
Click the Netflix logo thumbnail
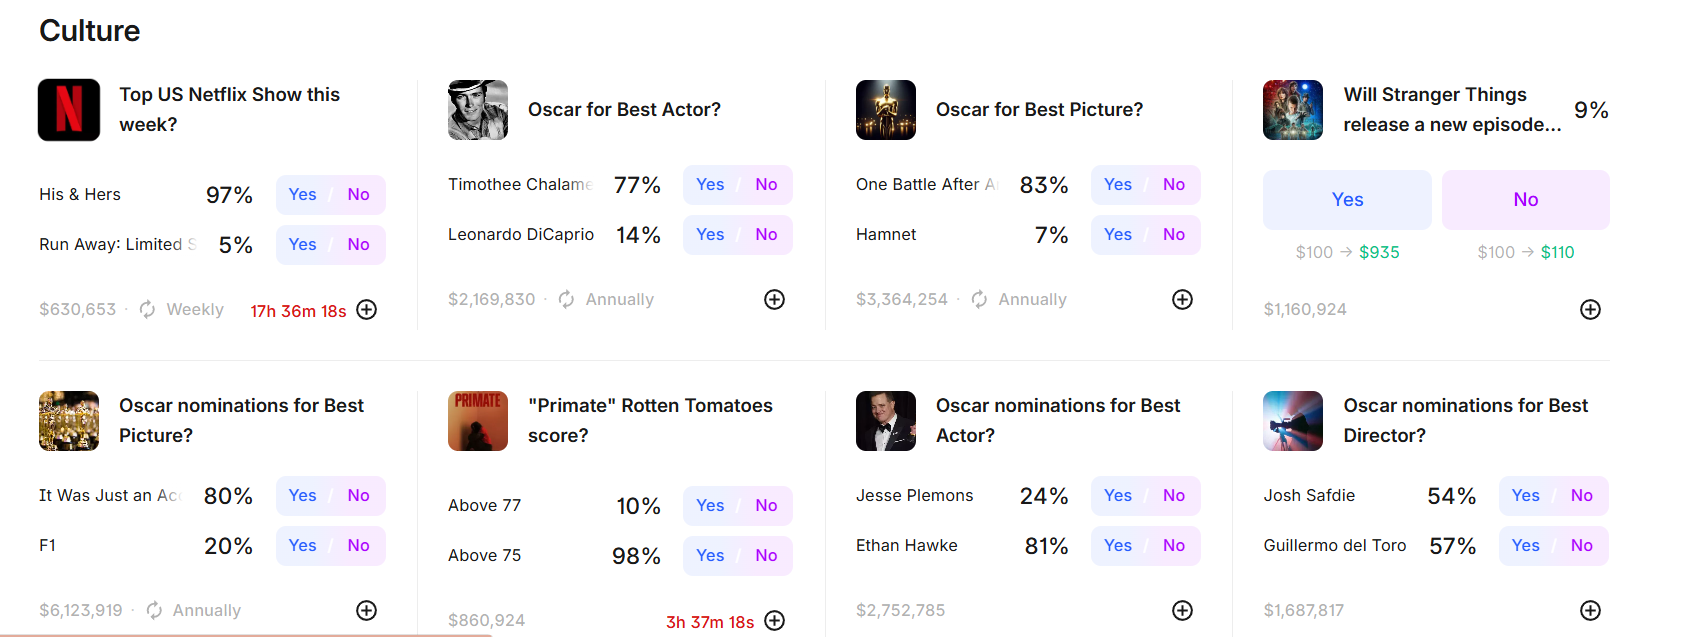click(x=69, y=110)
